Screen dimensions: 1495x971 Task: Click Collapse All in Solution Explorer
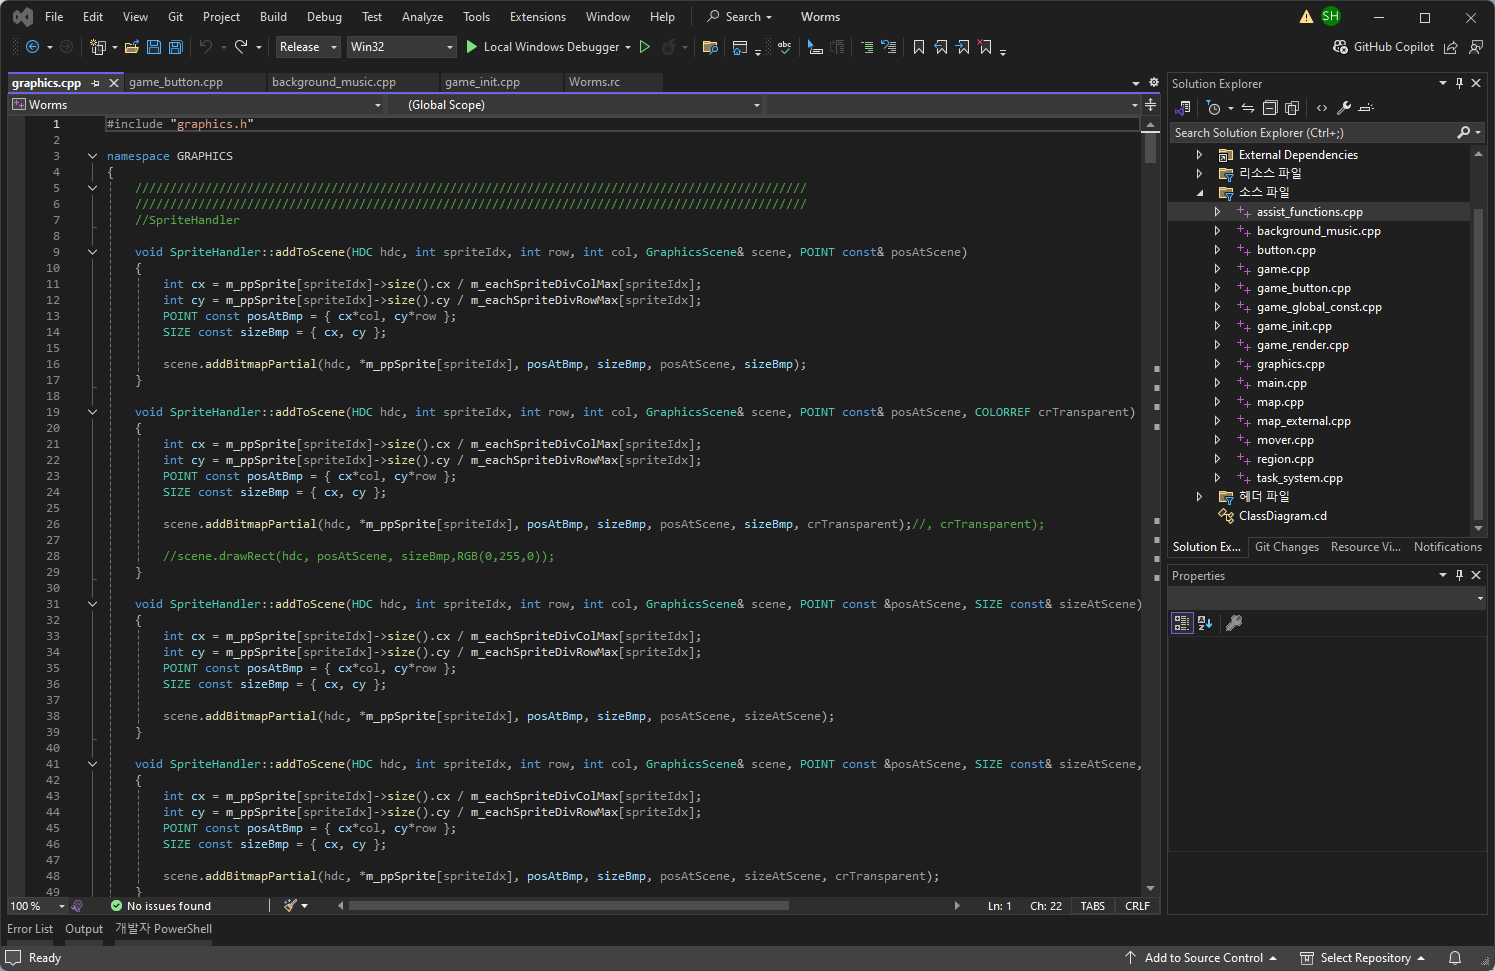point(1270,108)
